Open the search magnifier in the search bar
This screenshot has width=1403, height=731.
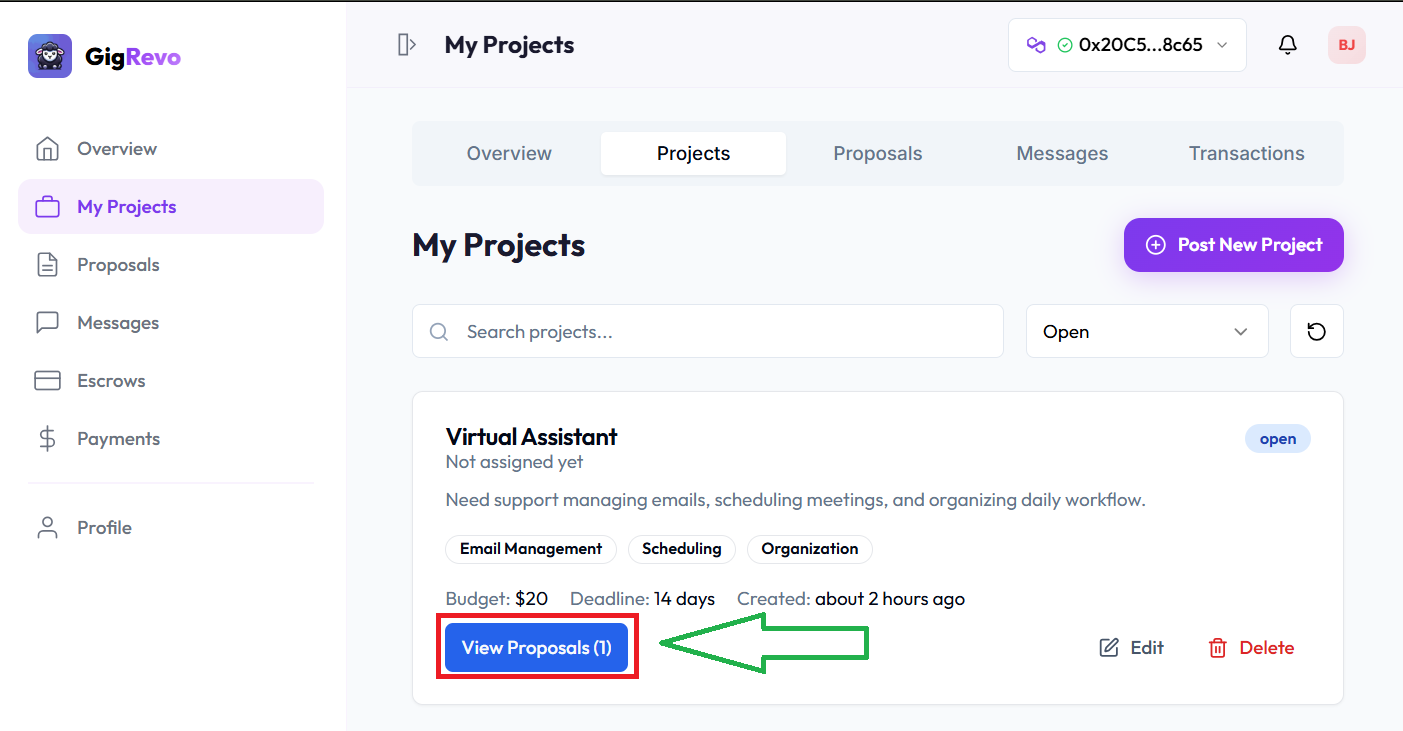pos(439,331)
